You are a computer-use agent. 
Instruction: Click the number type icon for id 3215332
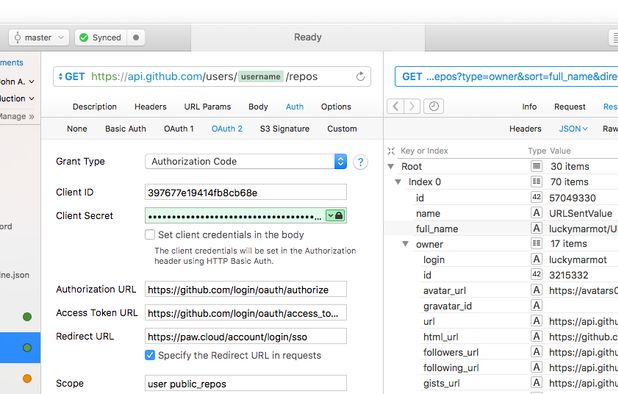tap(536, 275)
